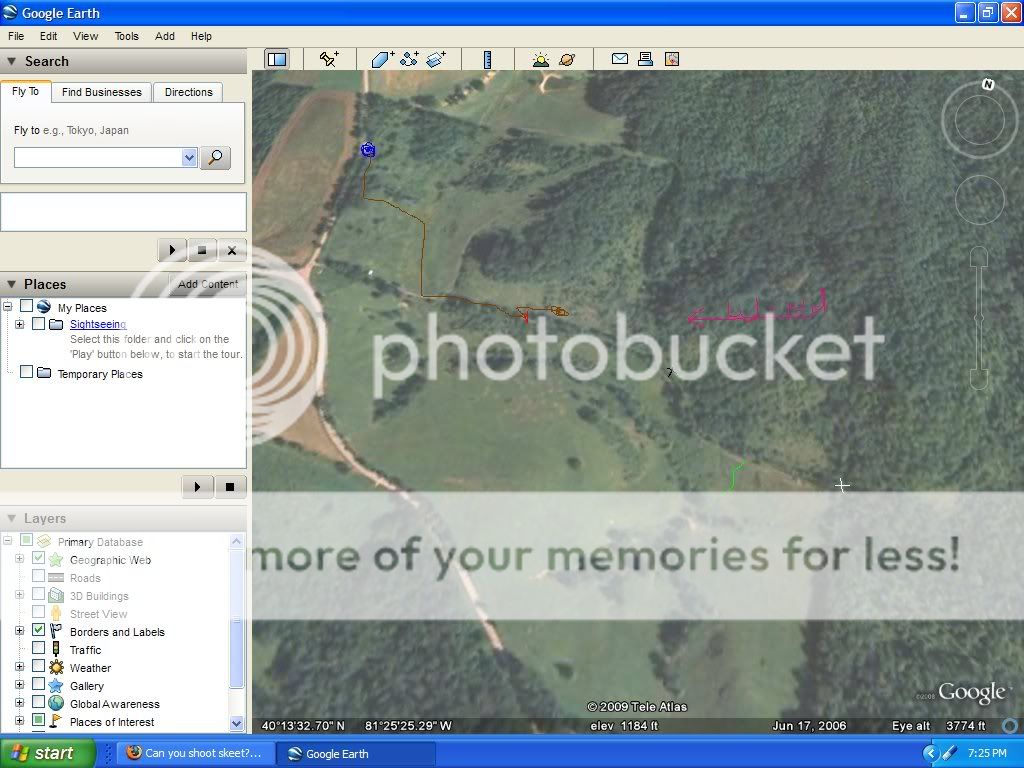The image size is (1024, 768).
Task: Open the Edit menu
Action: [x=48, y=37]
